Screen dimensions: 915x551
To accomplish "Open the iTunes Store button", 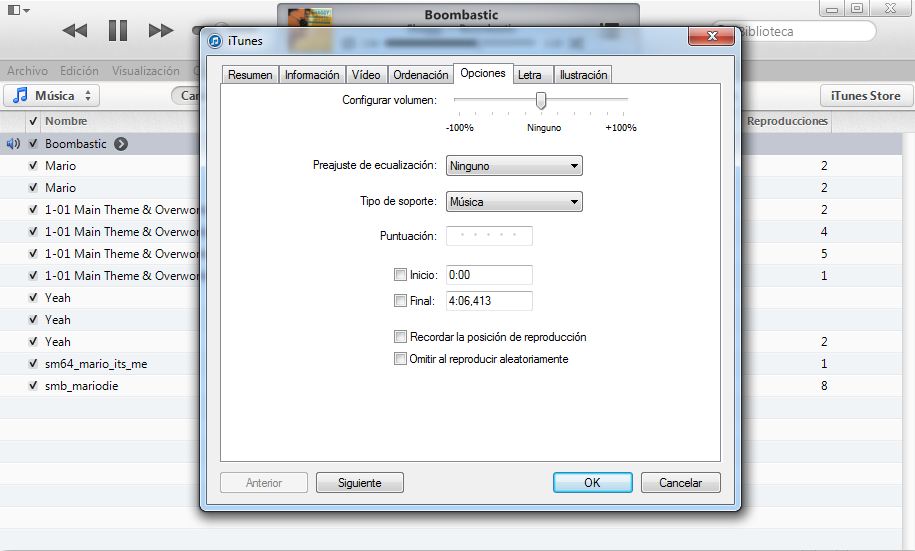I will [865, 95].
